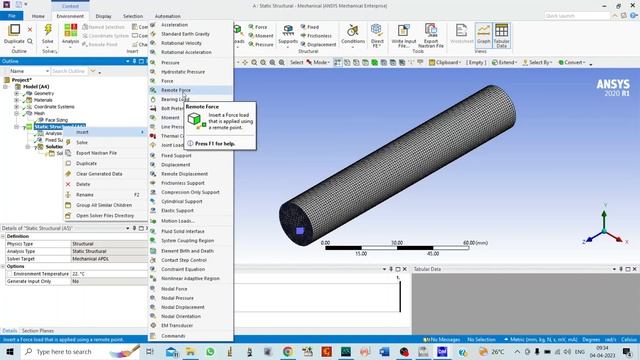Collapse the Definition section in Details
The height and width of the screenshot is (360, 640).
3,236
